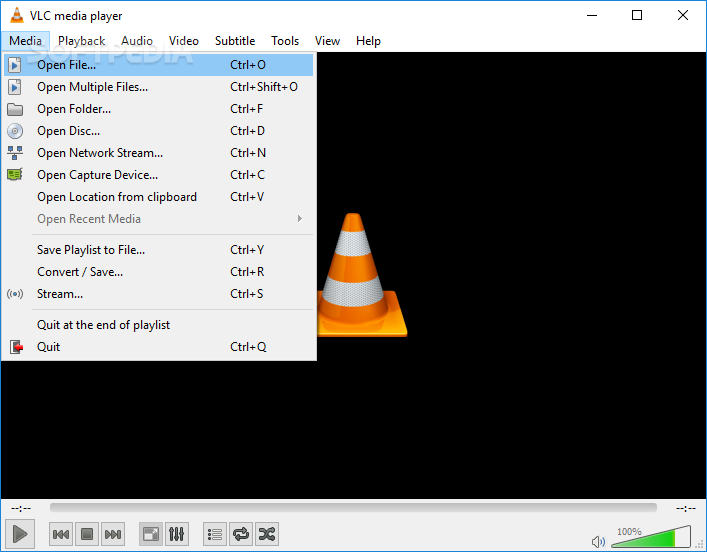Open the Video menu
This screenshot has height=552, width=707.
184,41
